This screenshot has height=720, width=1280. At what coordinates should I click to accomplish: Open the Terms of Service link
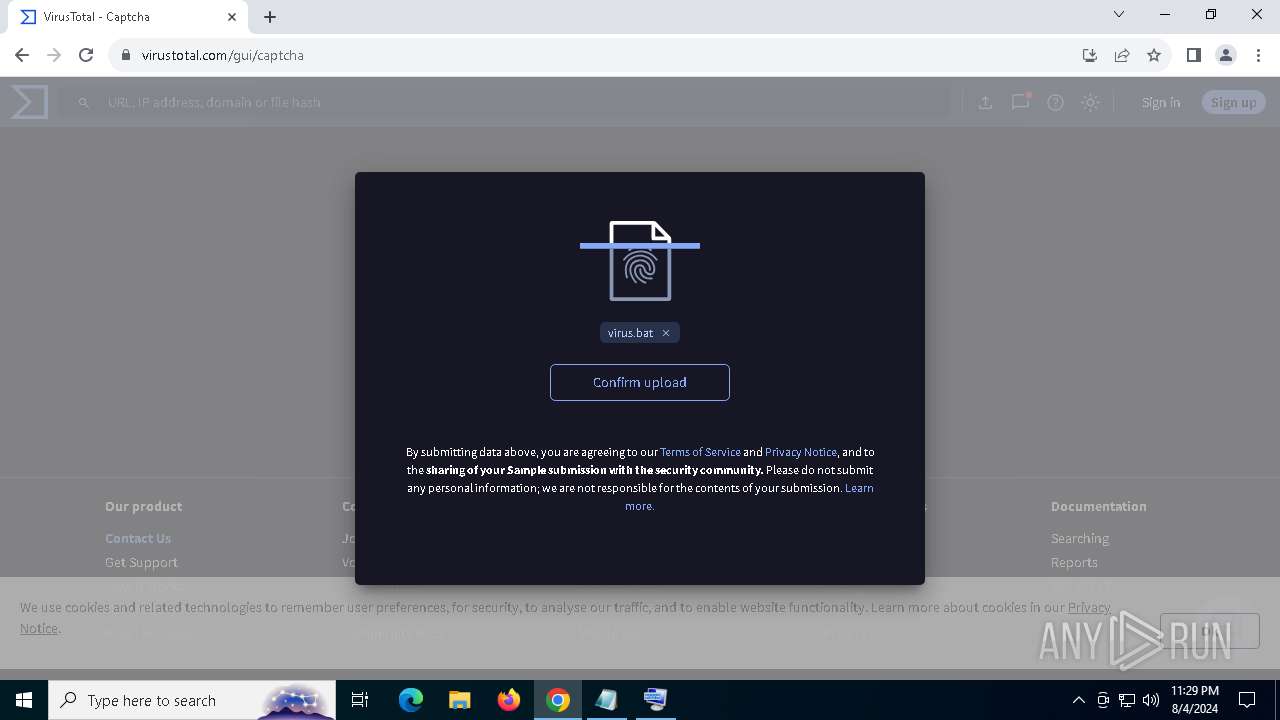[x=700, y=452]
